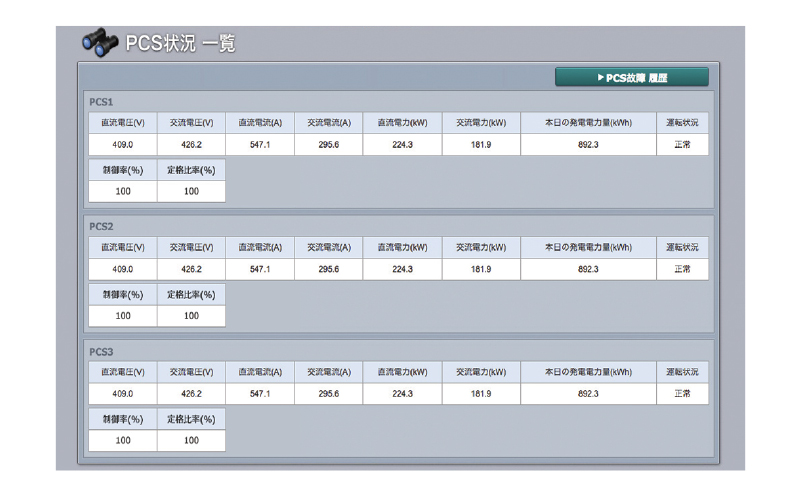
Task: Click PCS3 交流電流(A) value 295.6
Action: 329,394
